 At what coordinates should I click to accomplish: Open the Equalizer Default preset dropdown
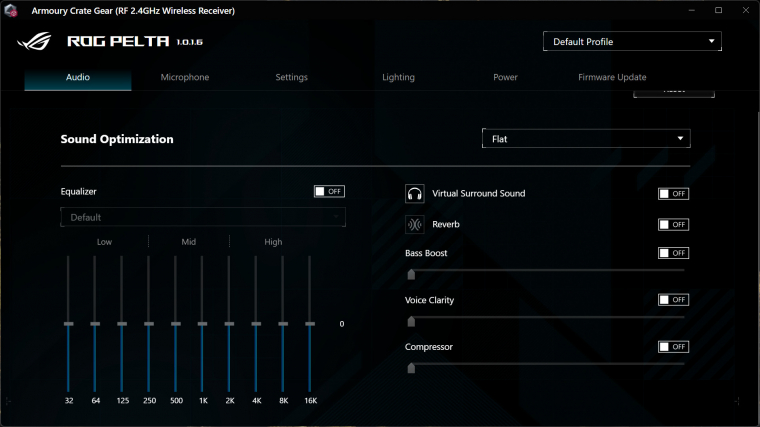click(203, 217)
